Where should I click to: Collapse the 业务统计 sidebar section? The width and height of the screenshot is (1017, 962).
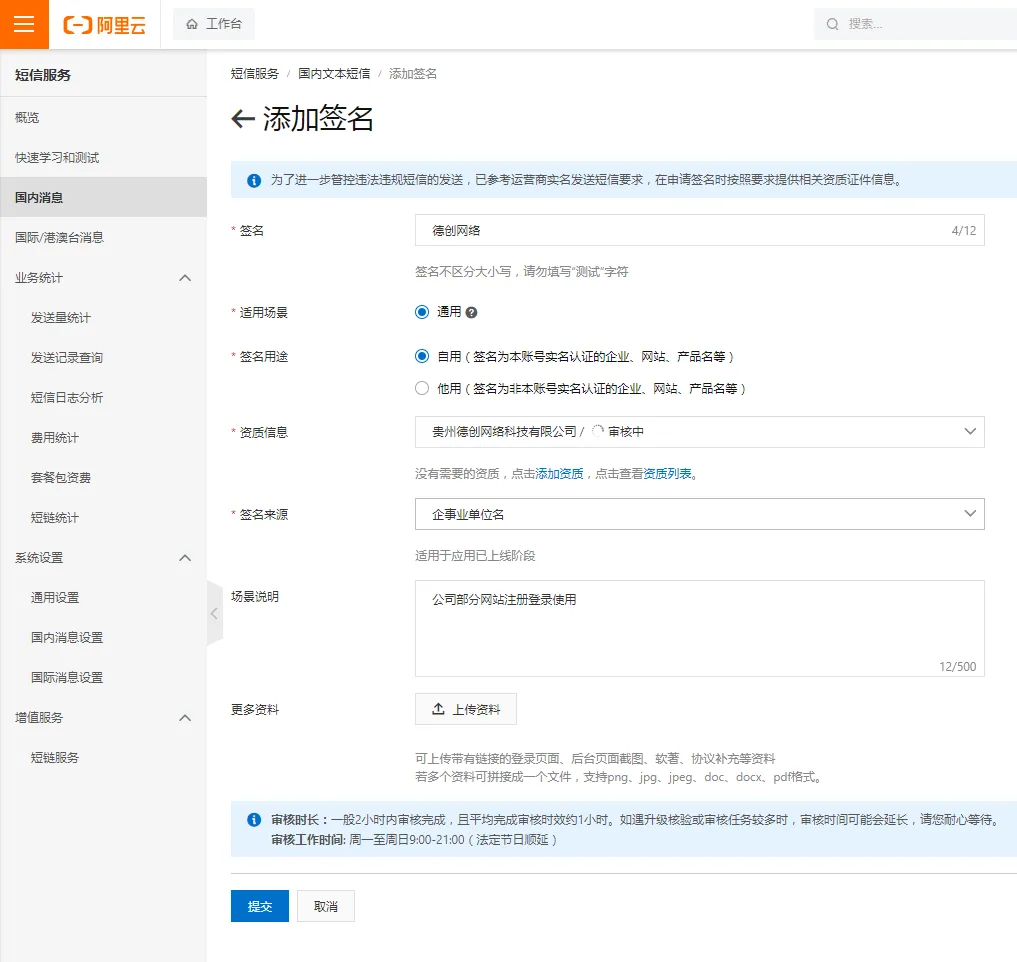point(184,277)
